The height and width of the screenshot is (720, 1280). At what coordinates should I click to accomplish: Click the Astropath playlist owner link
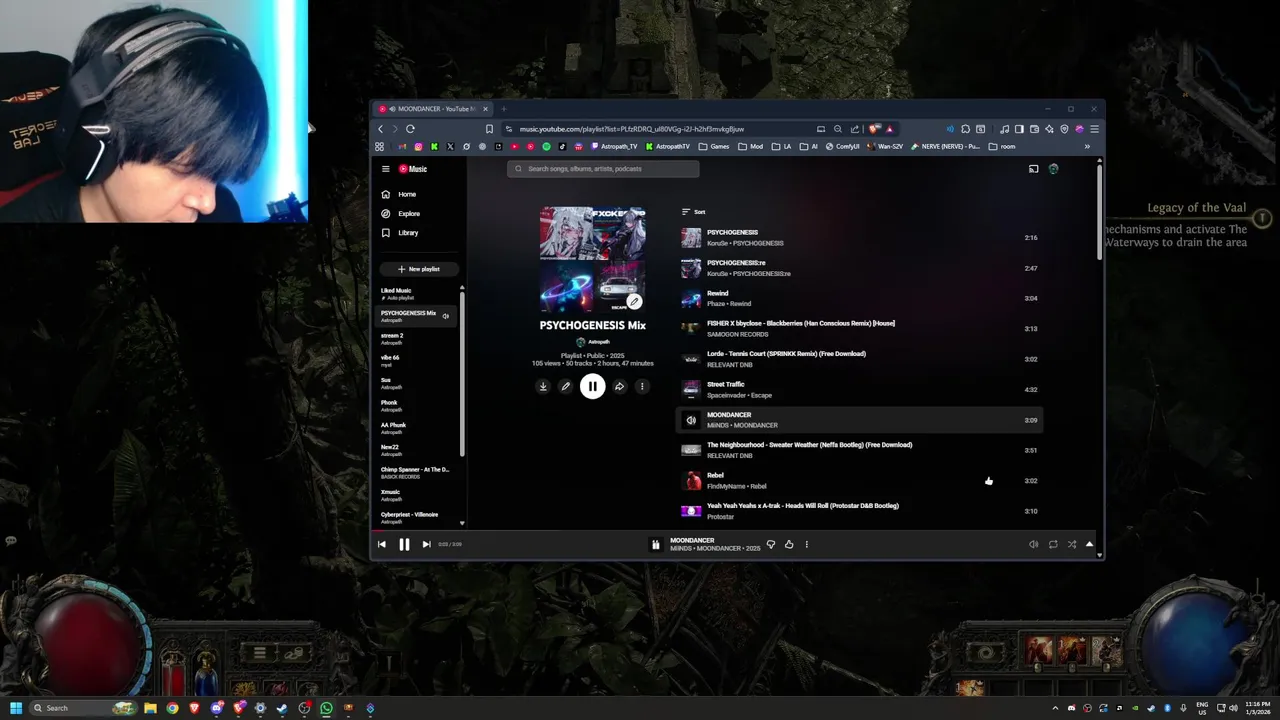(x=598, y=342)
